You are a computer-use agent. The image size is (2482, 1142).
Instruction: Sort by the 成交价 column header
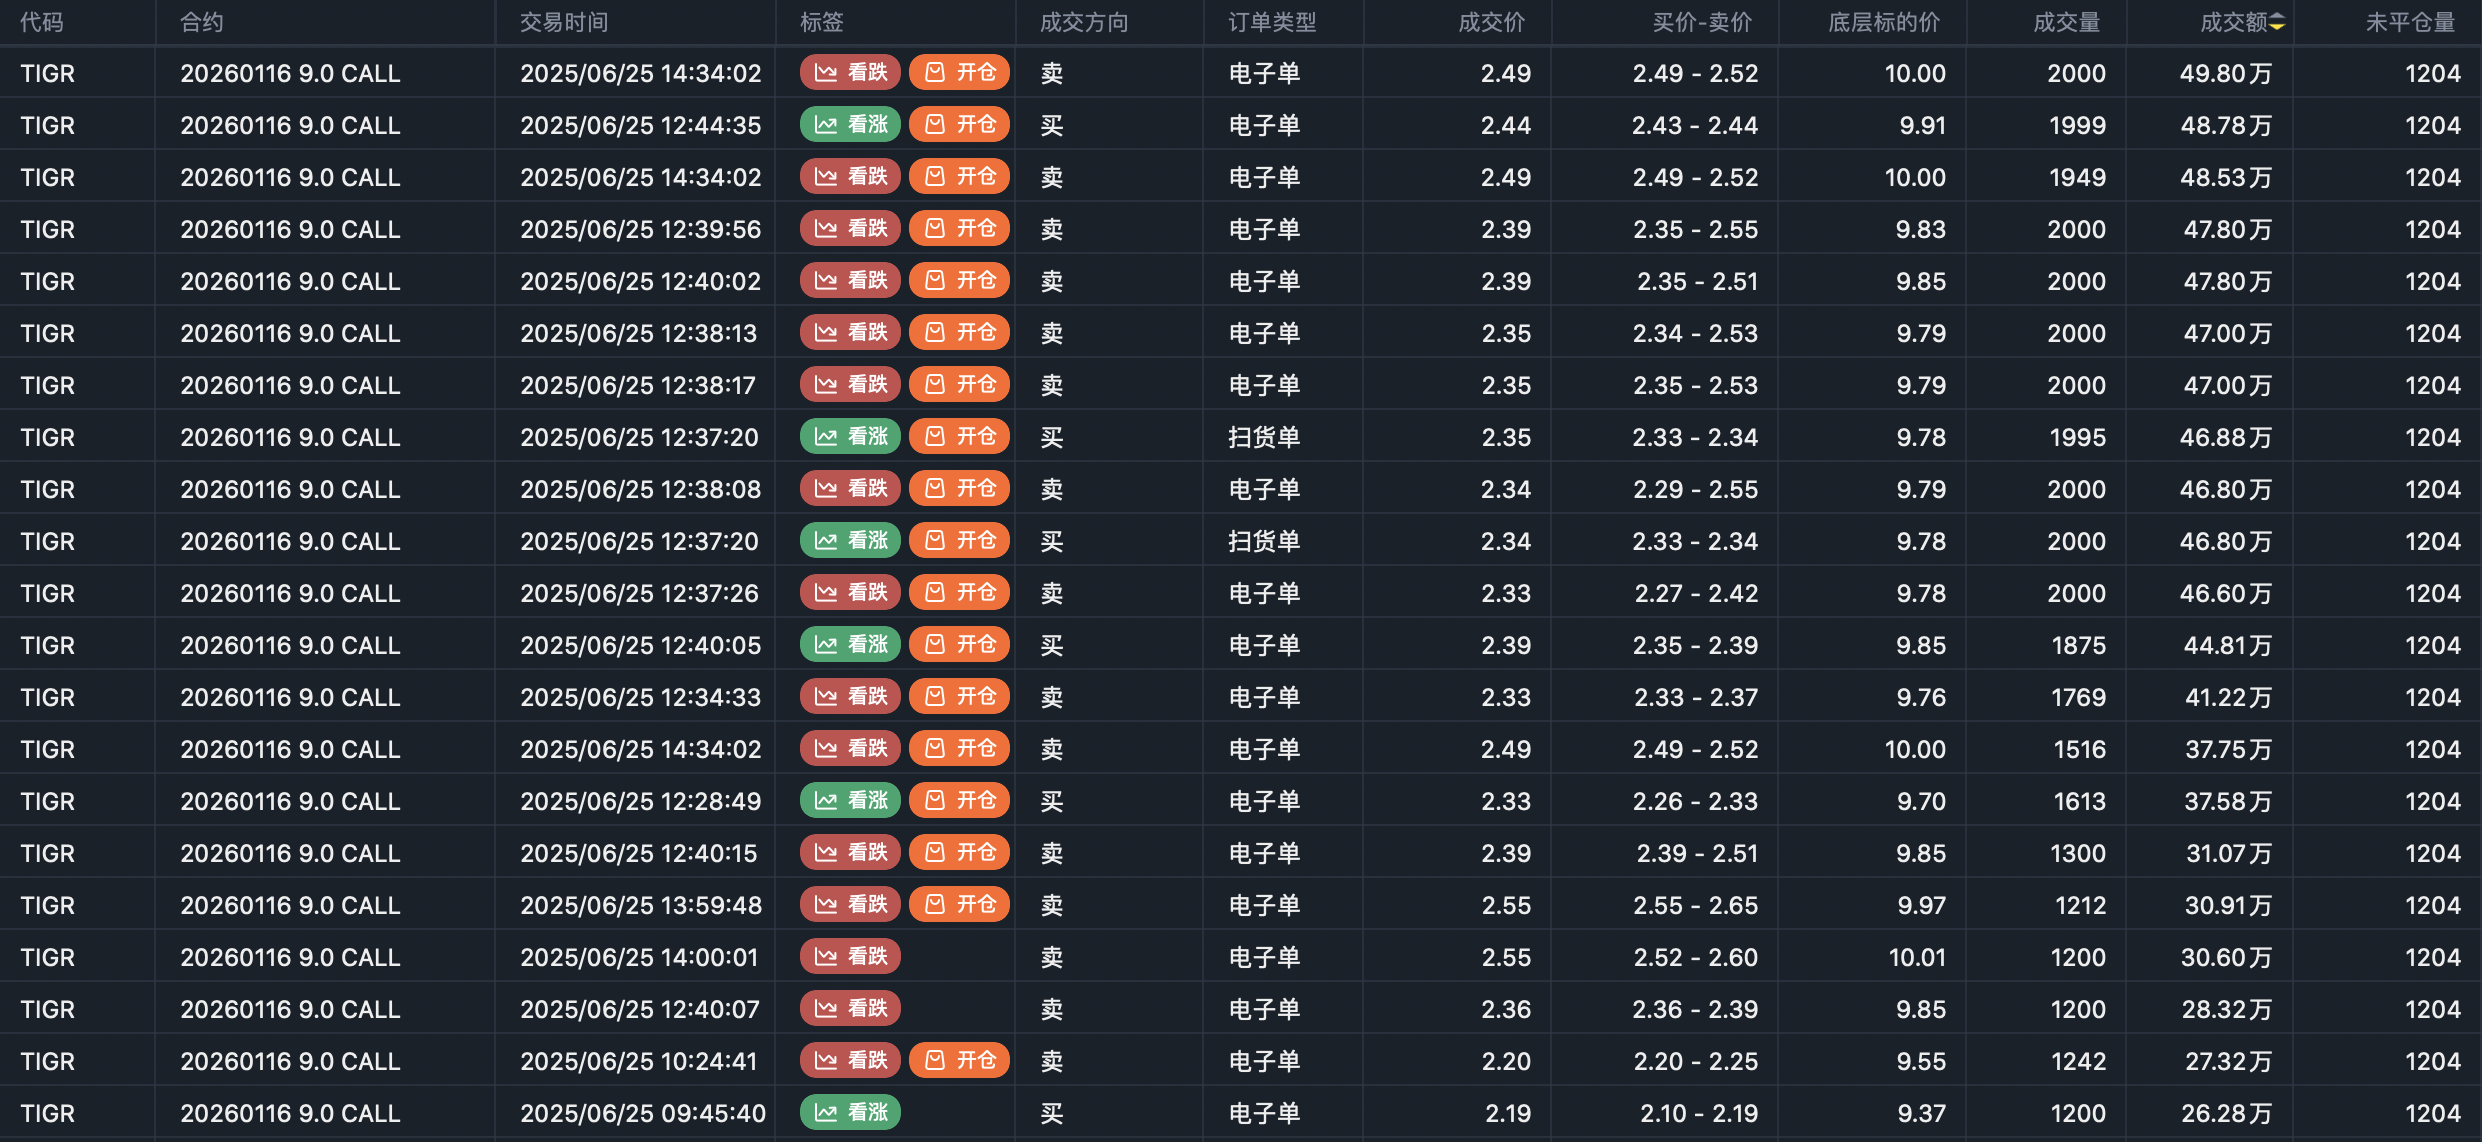[1492, 22]
